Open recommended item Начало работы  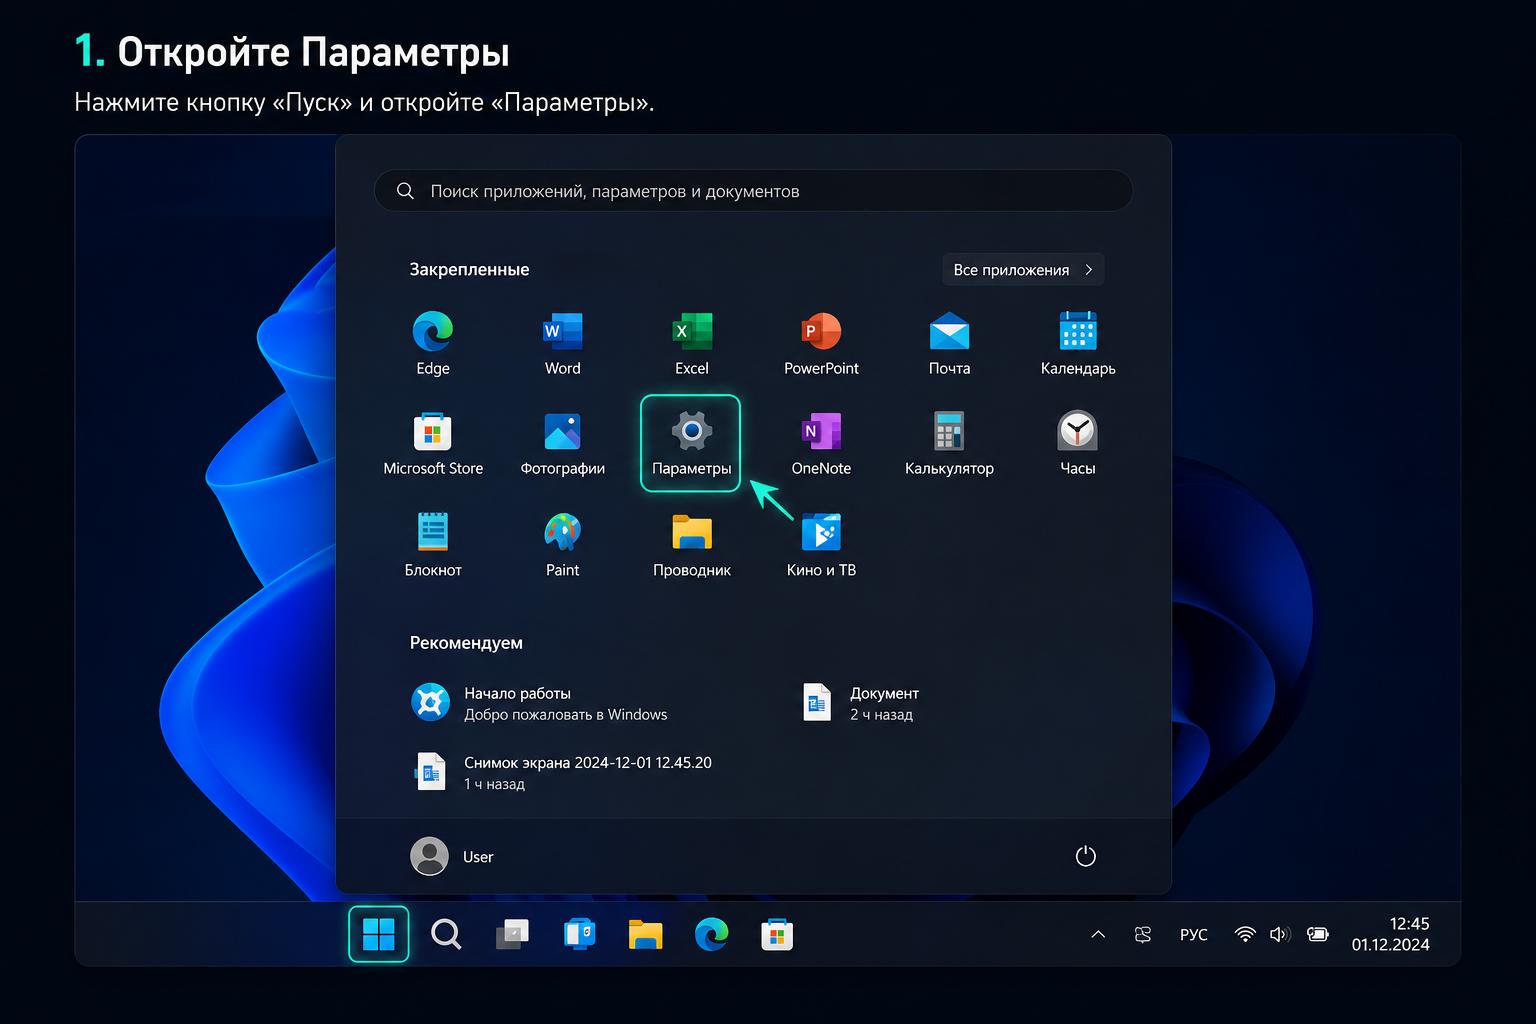point(540,703)
